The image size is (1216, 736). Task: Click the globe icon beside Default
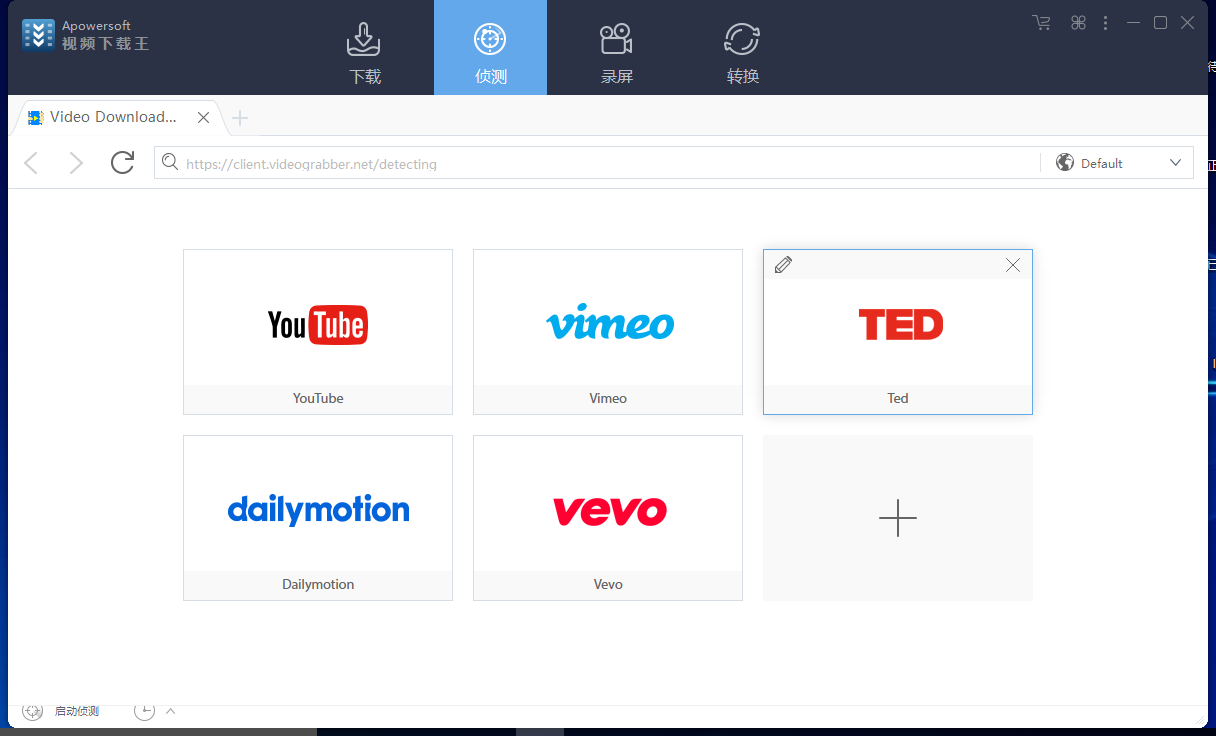pyautogui.click(x=1065, y=163)
